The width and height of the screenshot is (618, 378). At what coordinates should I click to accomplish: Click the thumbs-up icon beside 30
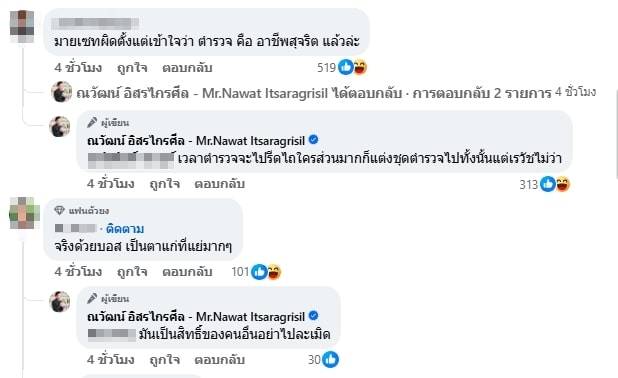click(330, 360)
